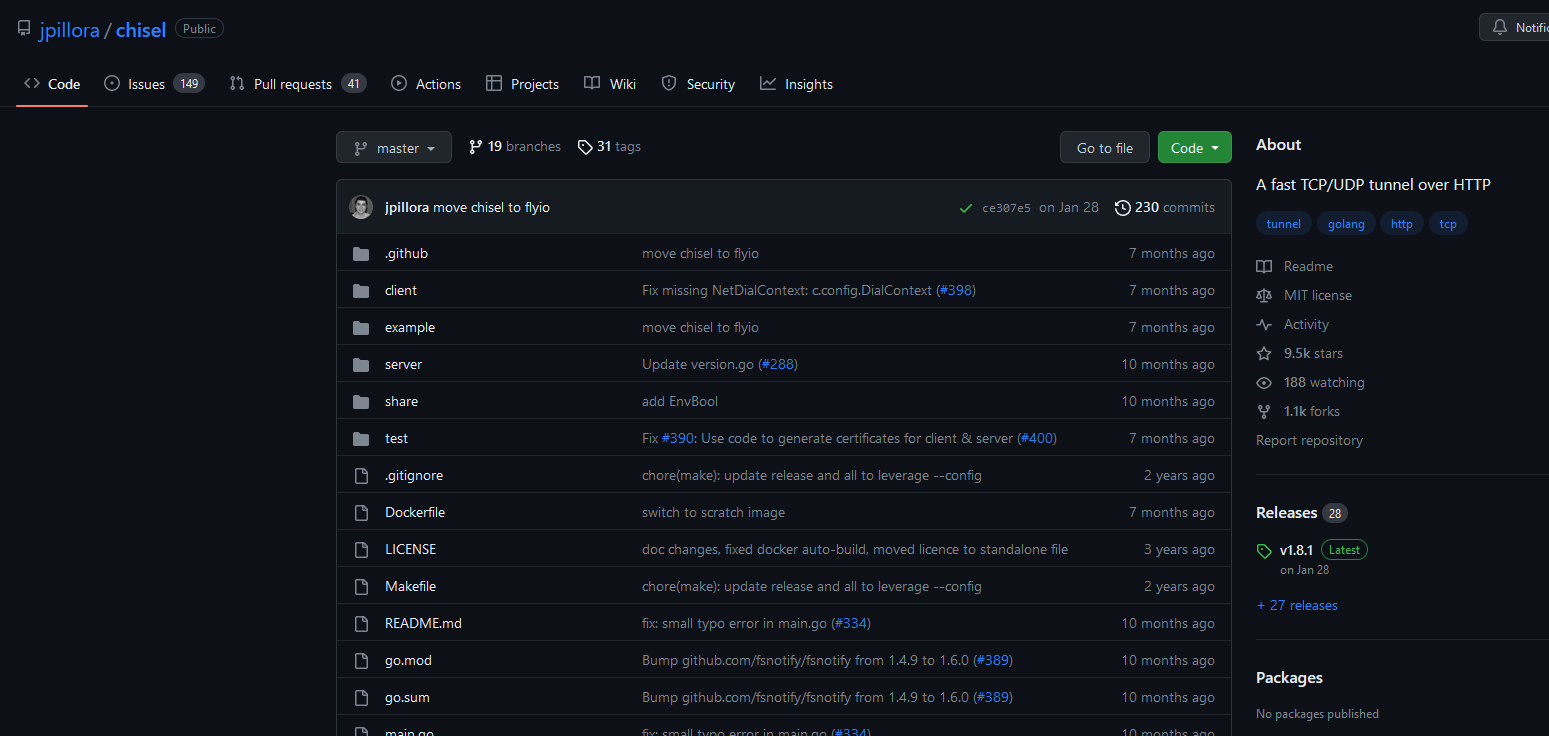Click the Notifications bell button
1549x736 pixels.
(x=1515, y=27)
